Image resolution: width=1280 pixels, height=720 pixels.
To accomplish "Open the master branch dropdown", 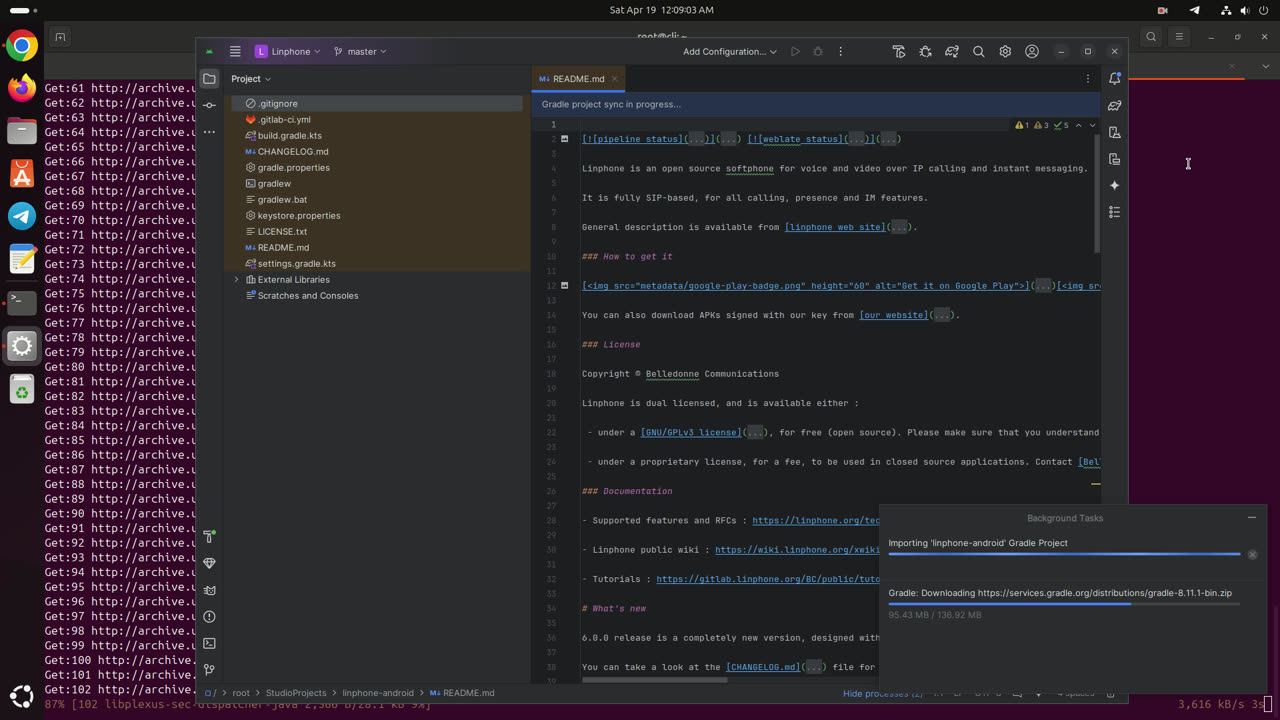I will [360, 51].
